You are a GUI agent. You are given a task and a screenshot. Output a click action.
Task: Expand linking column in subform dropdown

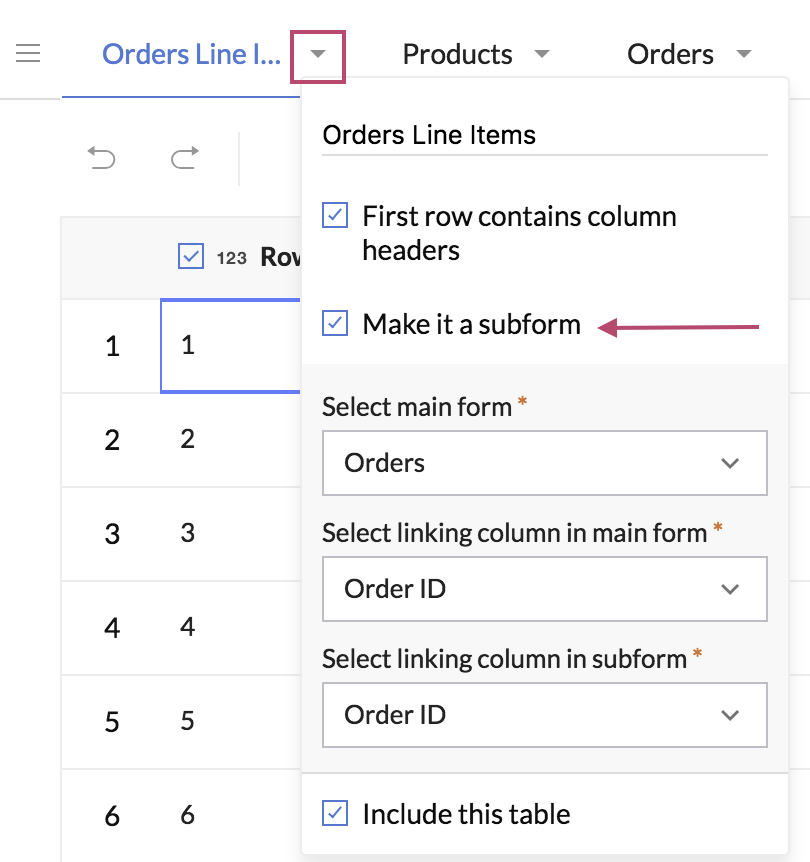coord(544,715)
